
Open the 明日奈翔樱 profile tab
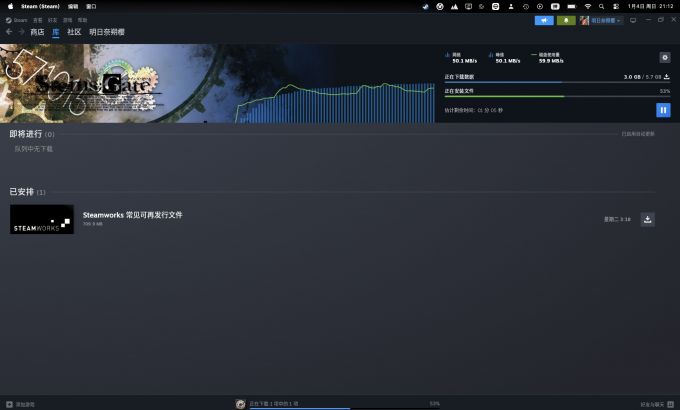(x=107, y=32)
